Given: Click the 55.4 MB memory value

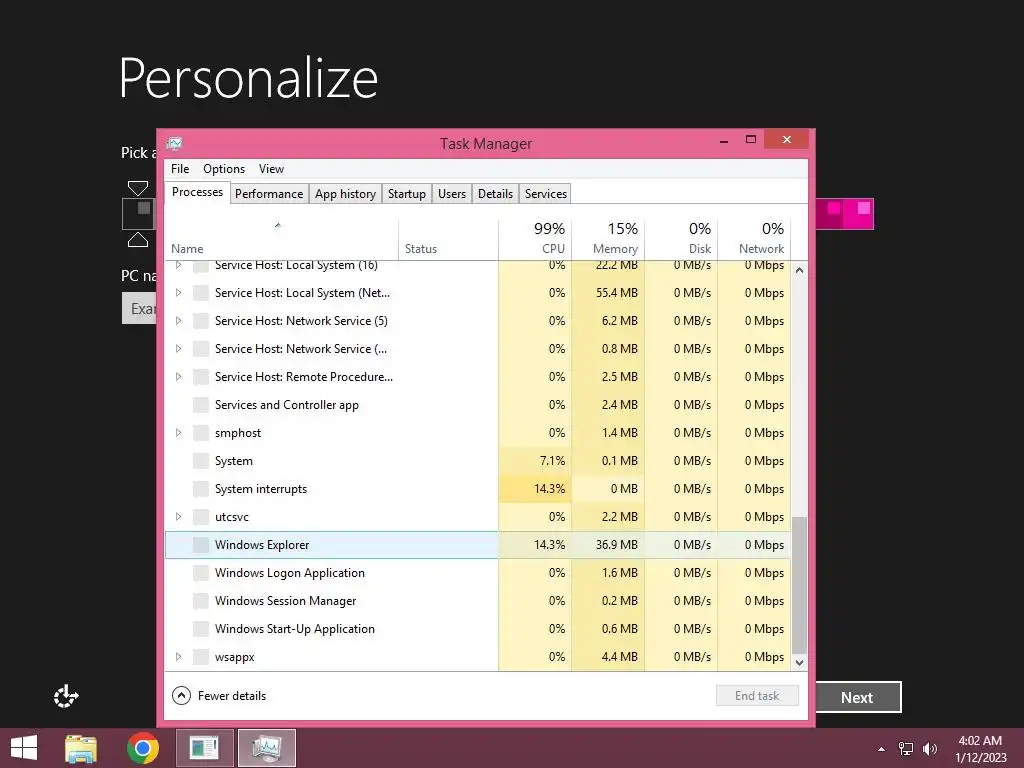Looking at the screenshot, I should pos(616,293).
